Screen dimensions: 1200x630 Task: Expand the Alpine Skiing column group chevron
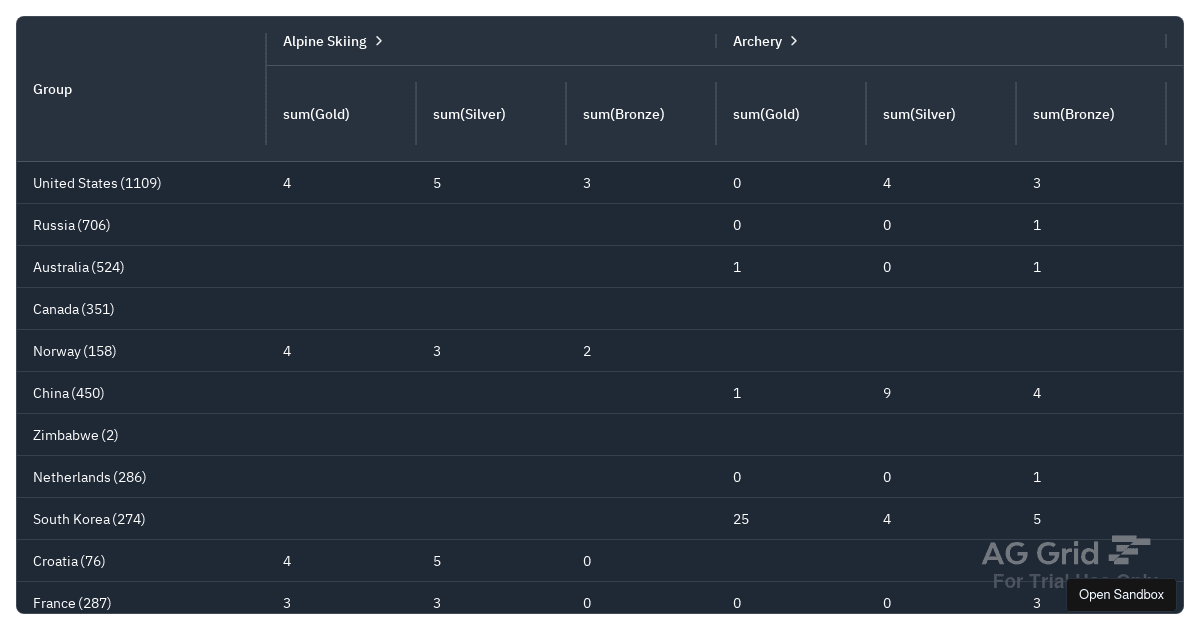pyautogui.click(x=379, y=41)
